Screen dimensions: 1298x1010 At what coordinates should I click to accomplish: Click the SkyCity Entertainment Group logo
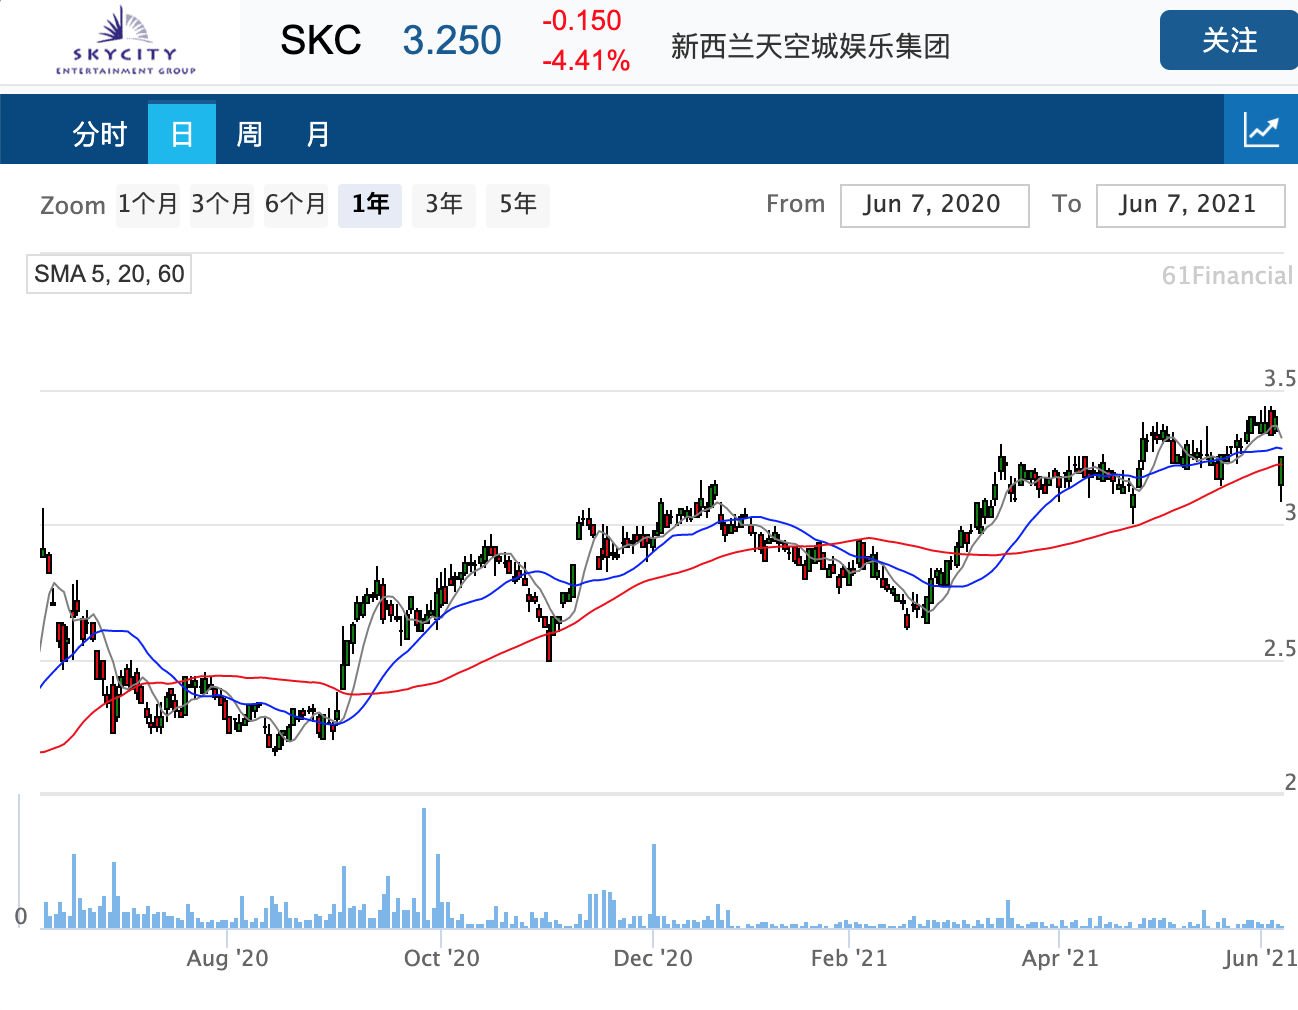125,42
